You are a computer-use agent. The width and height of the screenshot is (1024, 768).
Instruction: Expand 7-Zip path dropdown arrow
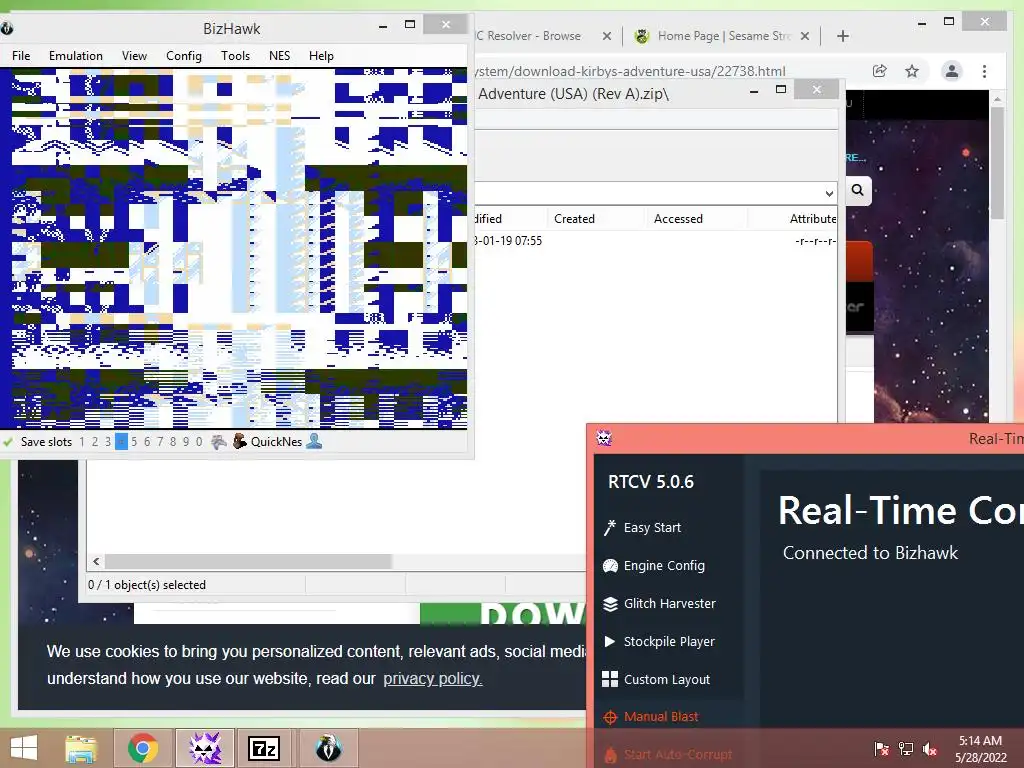click(829, 193)
